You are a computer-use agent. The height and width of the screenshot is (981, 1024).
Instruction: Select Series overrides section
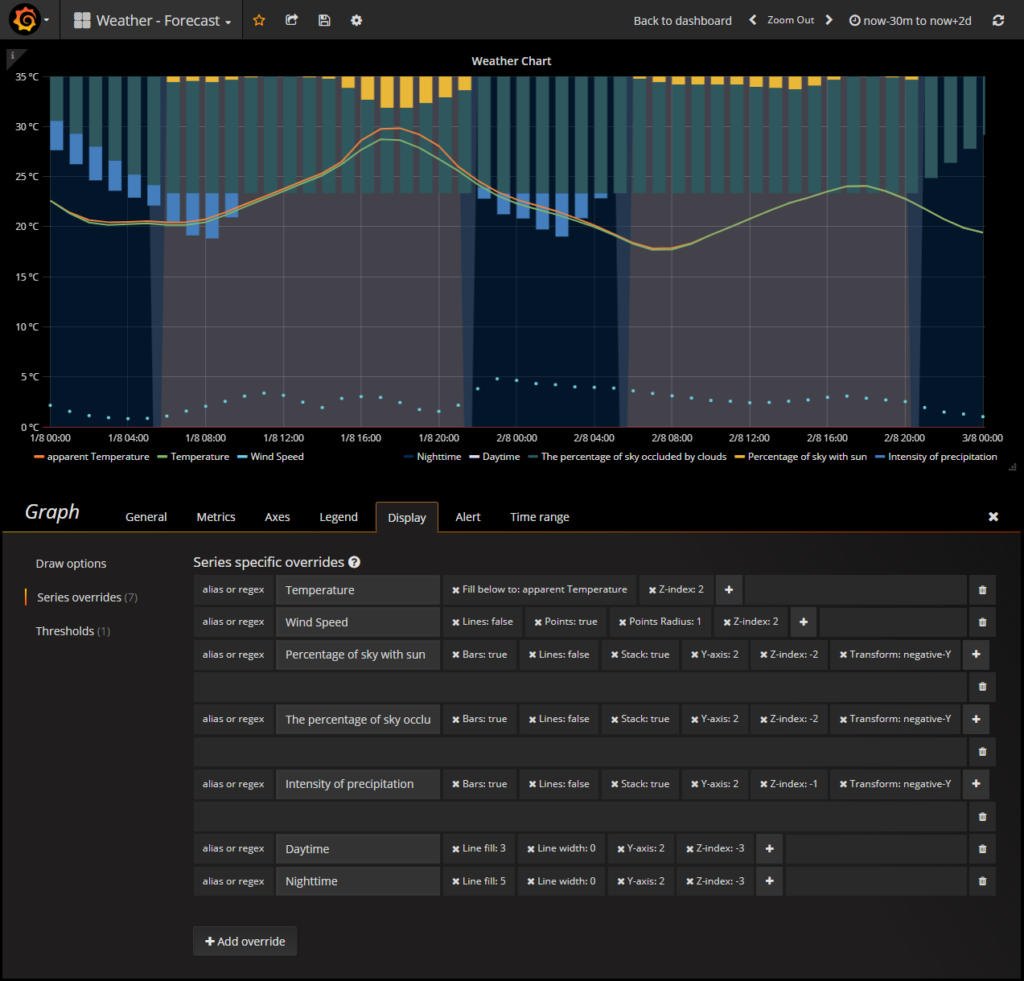pyautogui.click(x=87, y=597)
